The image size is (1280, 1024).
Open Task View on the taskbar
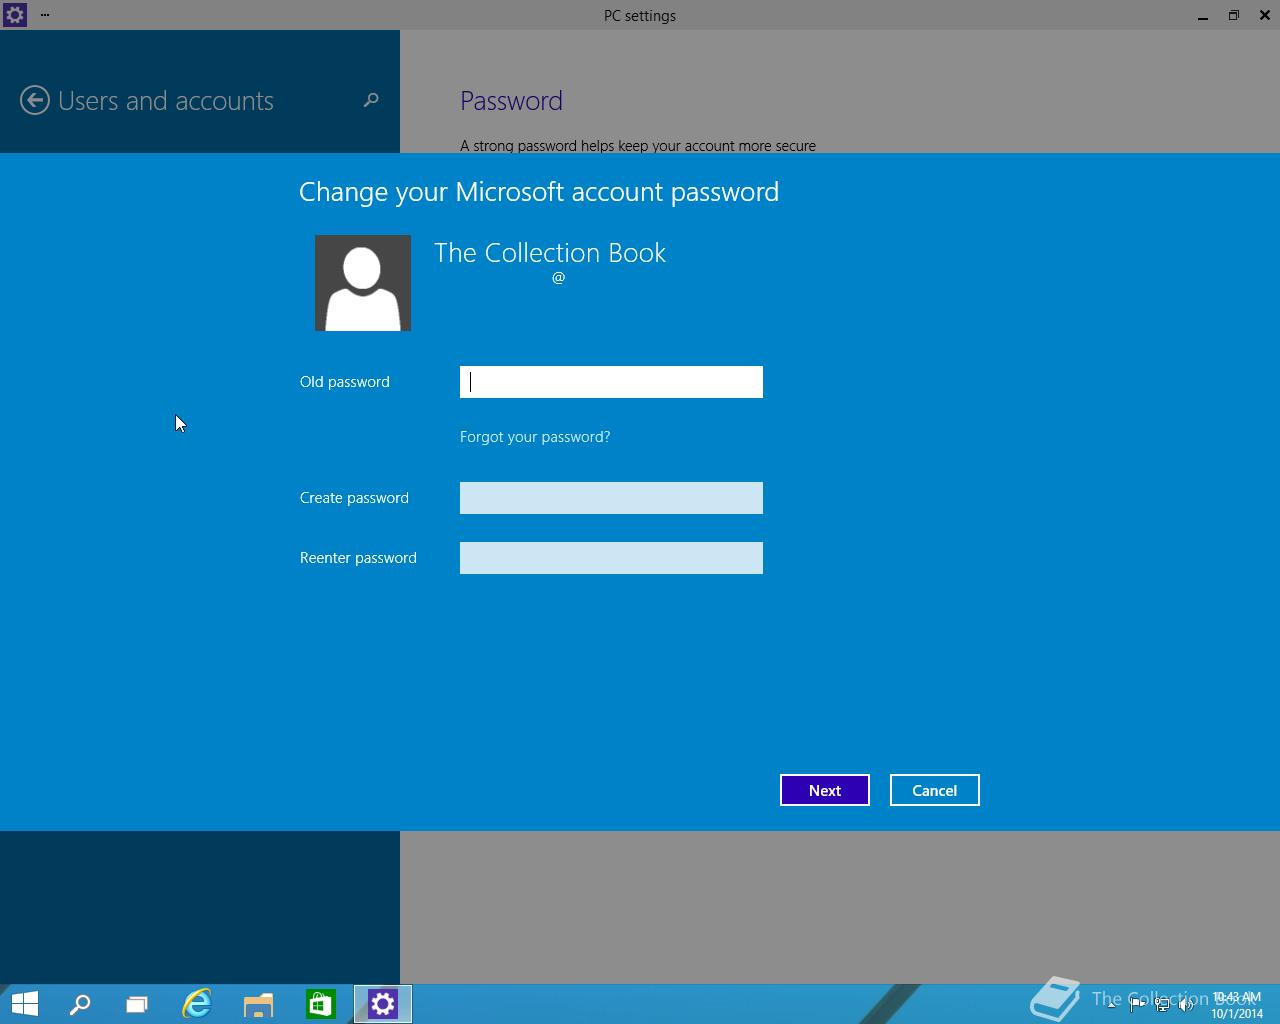point(137,1004)
